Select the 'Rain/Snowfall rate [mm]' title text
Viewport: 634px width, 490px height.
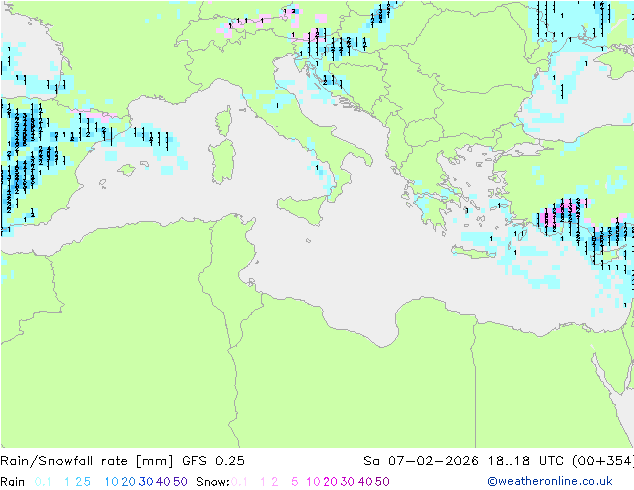point(87,461)
